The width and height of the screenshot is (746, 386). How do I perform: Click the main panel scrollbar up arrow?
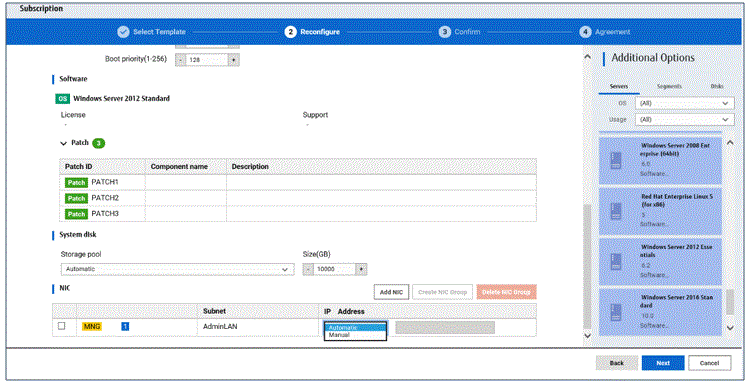pyautogui.click(x=588, y=57)
